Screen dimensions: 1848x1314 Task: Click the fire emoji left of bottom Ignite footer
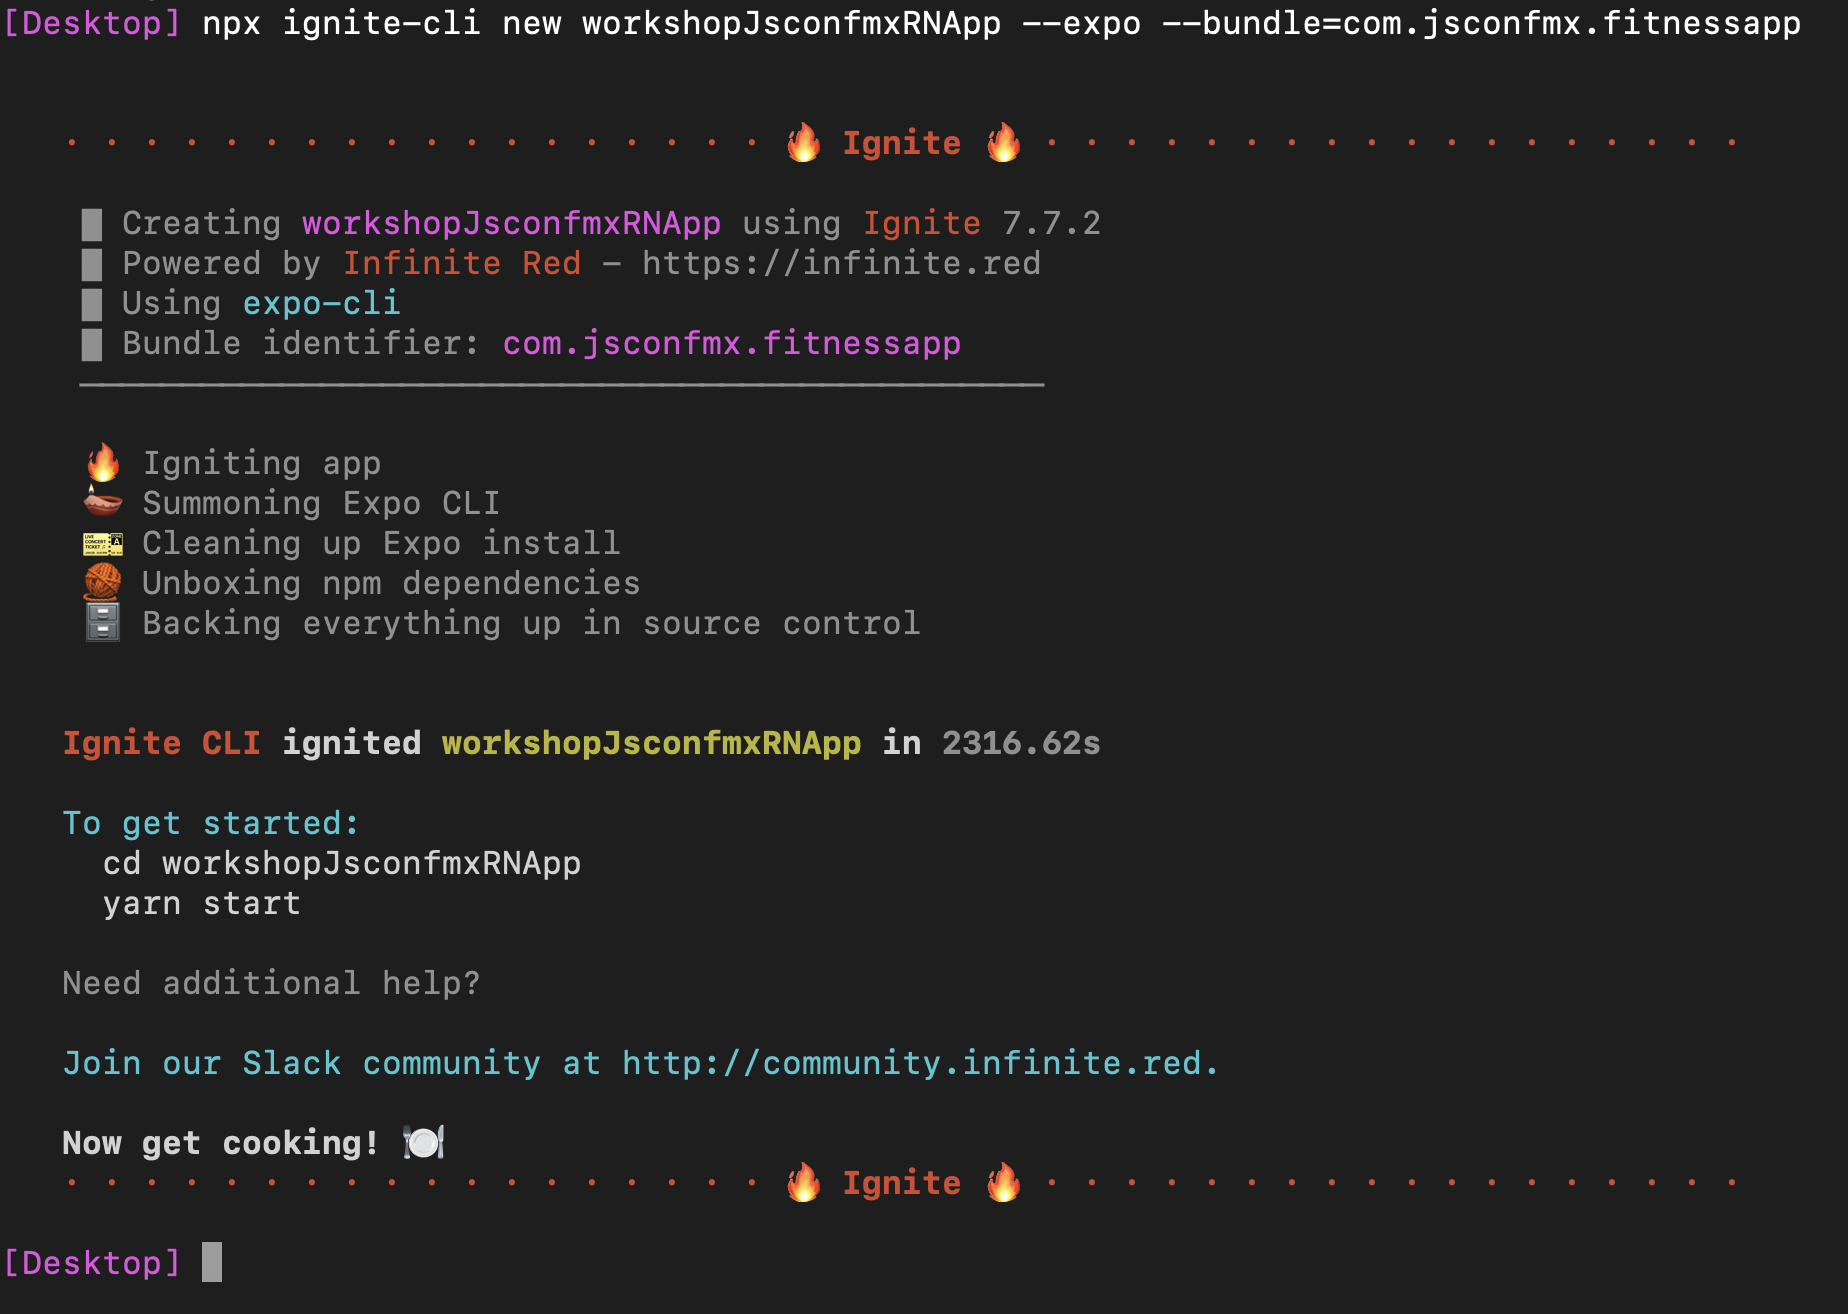click(x=803, y=1183)
